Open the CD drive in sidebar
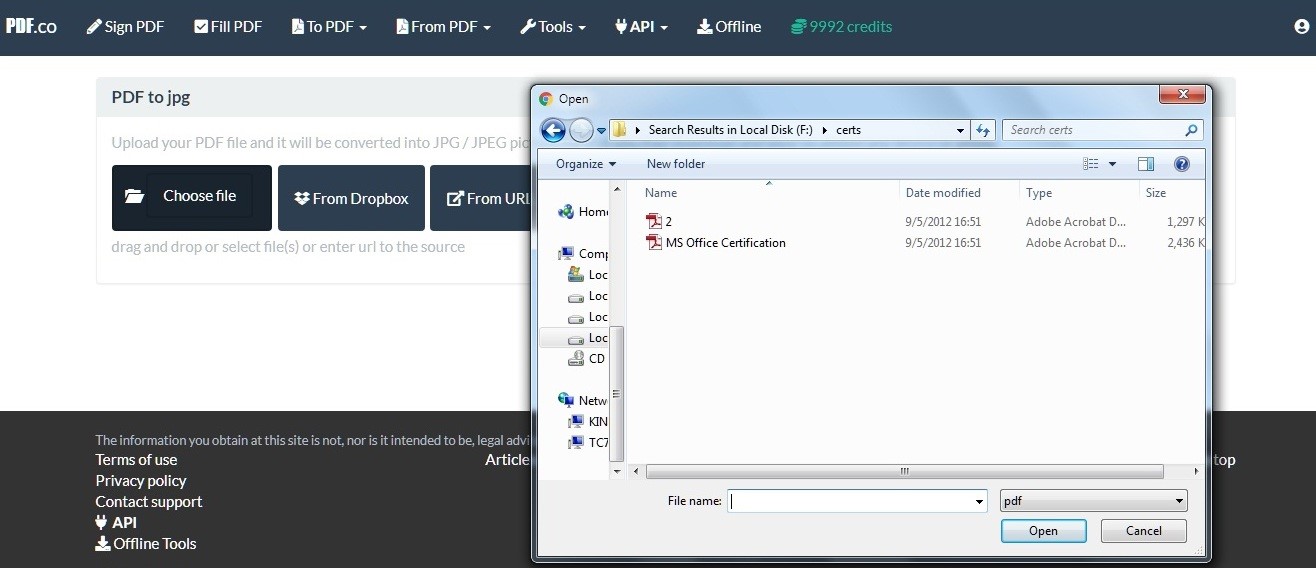The width and height of the screenshot is (1316, 568). [586, 359]
